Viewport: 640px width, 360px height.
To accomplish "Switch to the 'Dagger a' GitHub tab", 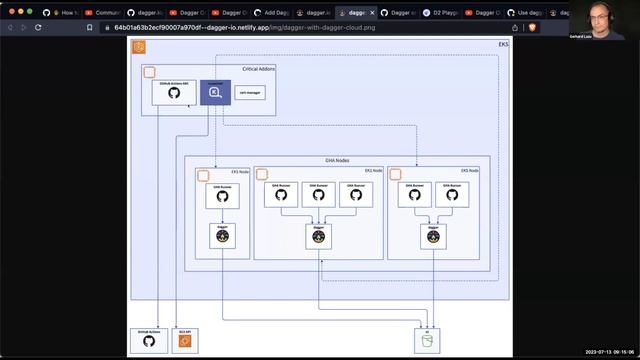I will coord(398,13).
